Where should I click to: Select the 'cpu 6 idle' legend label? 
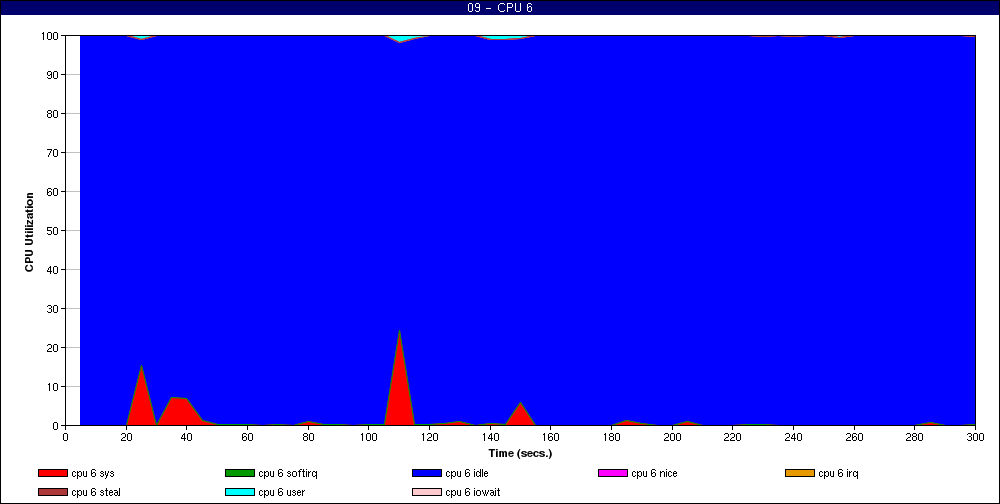coord(467,473)
